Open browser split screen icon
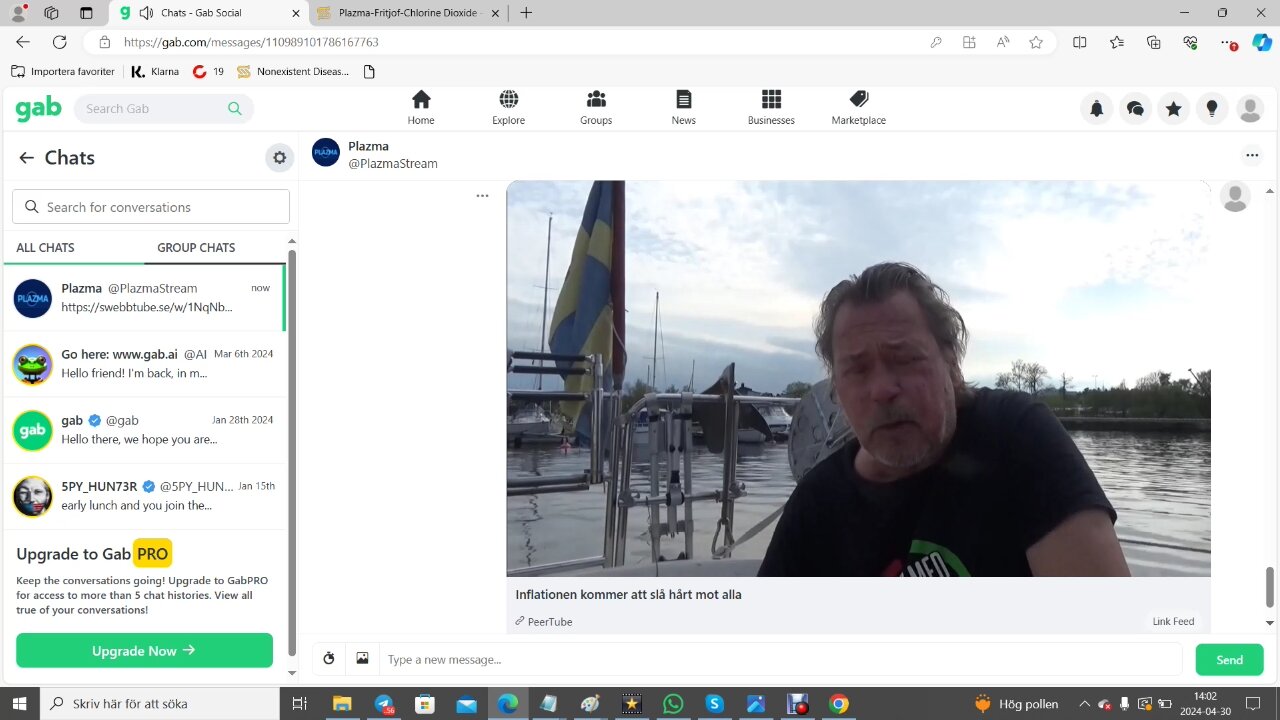This screenshot has width=1280, height=720. point(1080,42)
